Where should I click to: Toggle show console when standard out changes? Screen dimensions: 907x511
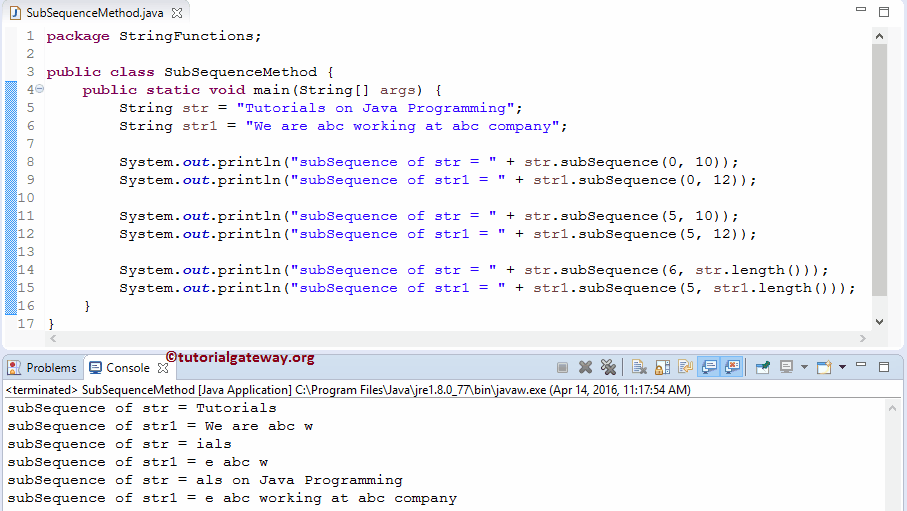709,367
